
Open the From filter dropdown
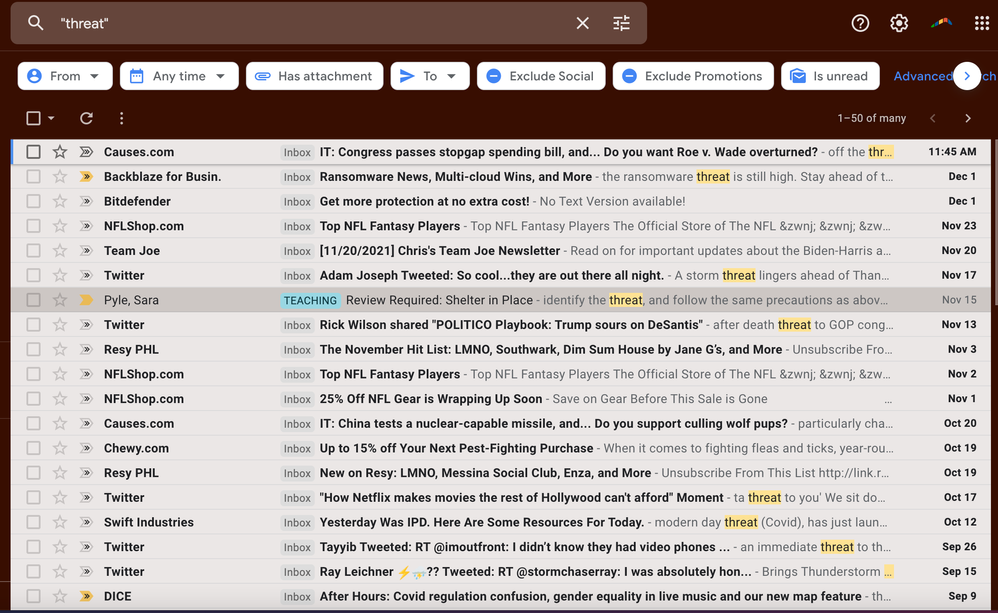(65, 76)
